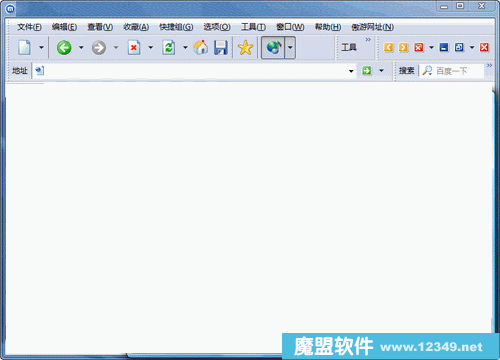Open favorites with the star icon
This screenshot has height=360, width=500.
[245, 48]
